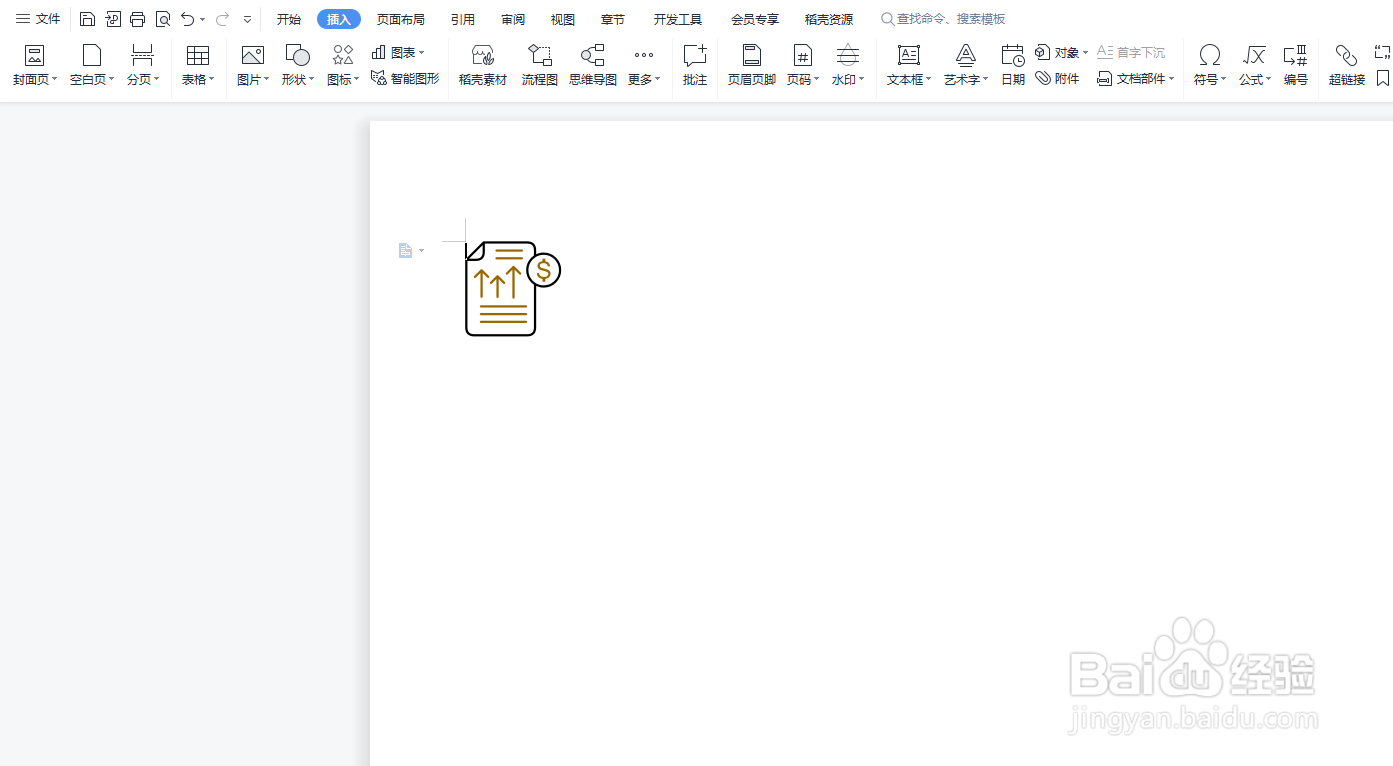
Task: Expand the quick access toolbar customization arrow
Action: (247, 19)
